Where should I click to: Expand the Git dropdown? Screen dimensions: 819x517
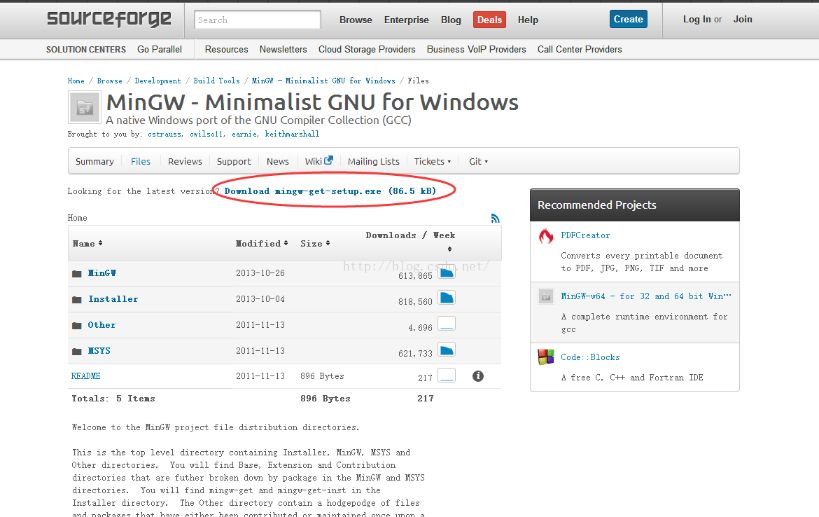coord(478,161)
